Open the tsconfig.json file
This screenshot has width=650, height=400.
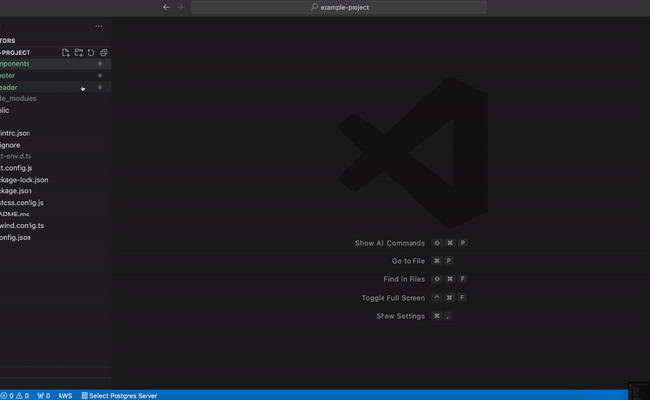[x=56, y=238]
